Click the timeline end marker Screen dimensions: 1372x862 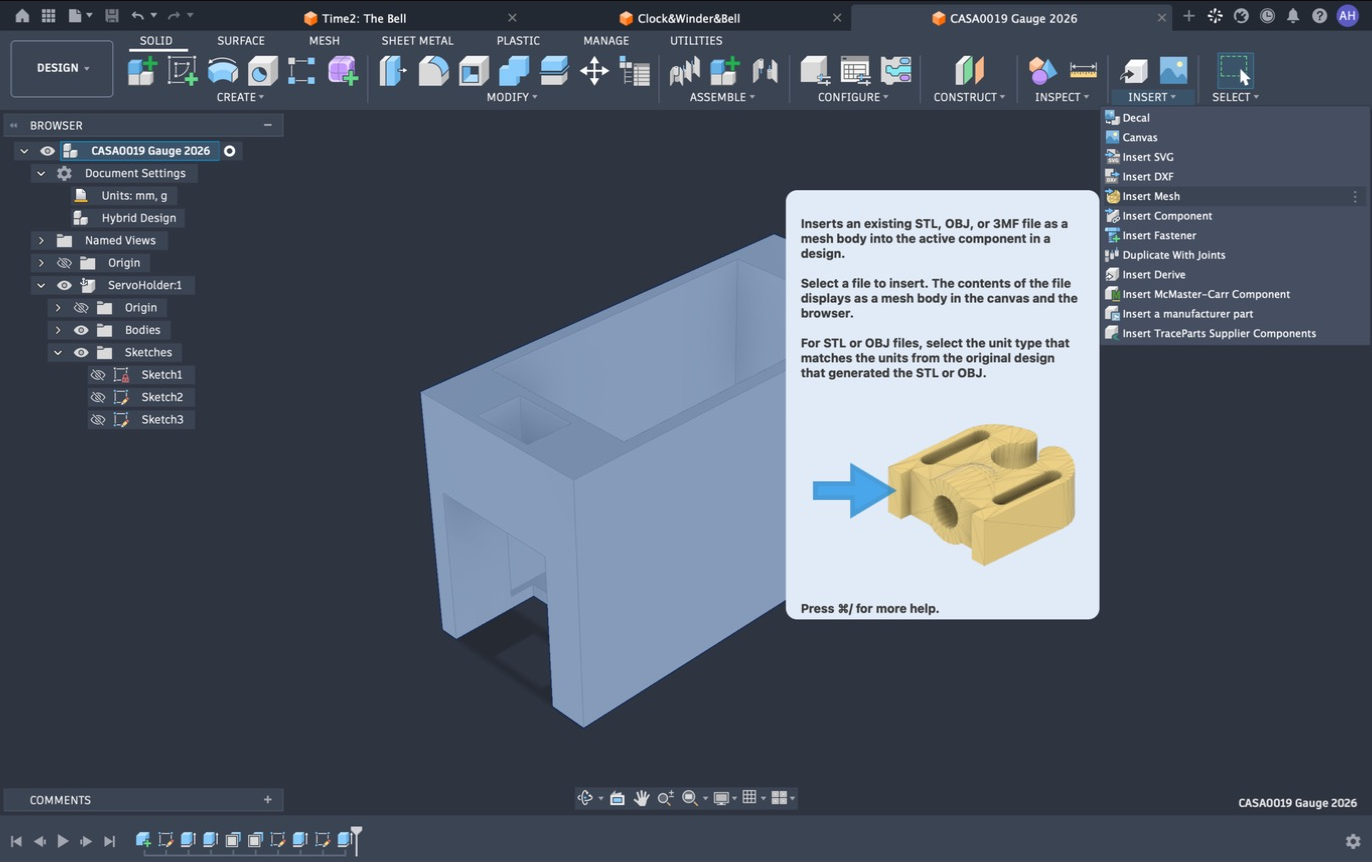pyautogui.click(x=356, y=840)
